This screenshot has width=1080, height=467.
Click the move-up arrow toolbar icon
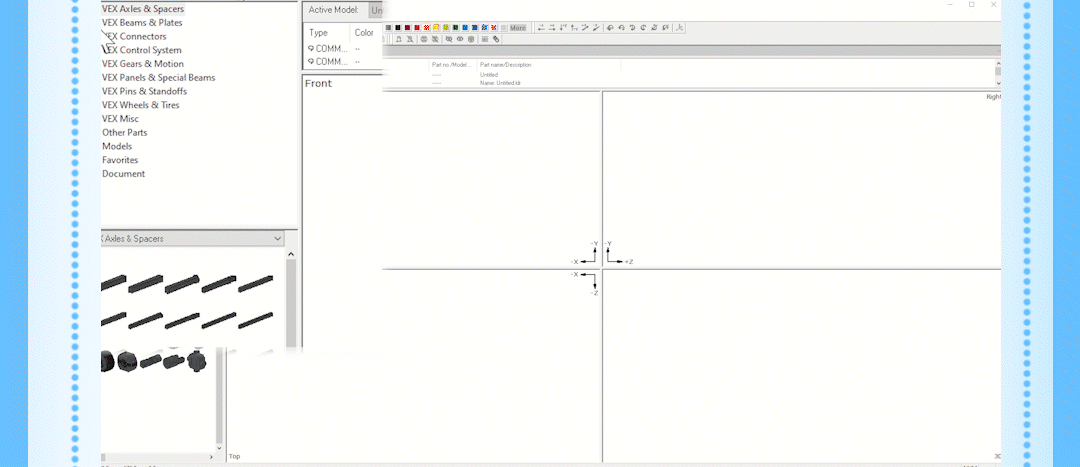pos(574,28)
